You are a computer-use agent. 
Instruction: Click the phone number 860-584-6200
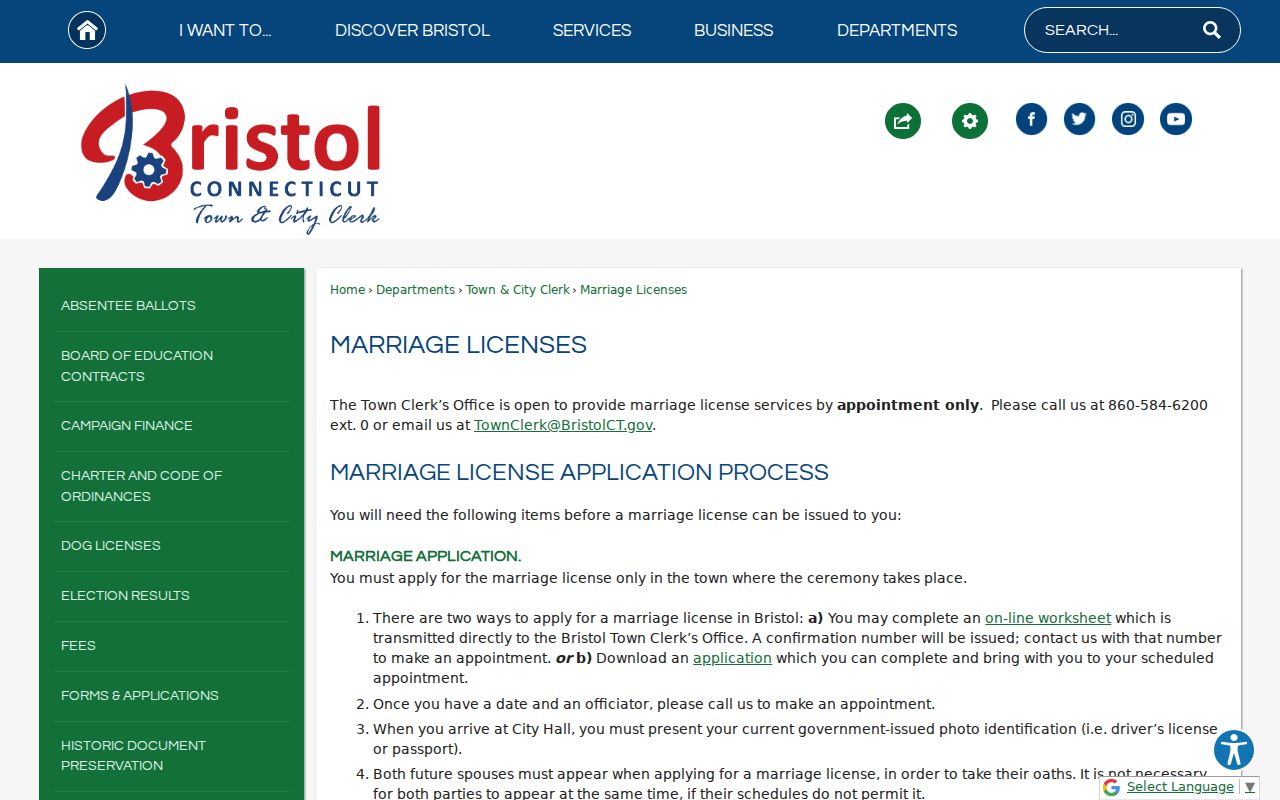click(1158, 405)
